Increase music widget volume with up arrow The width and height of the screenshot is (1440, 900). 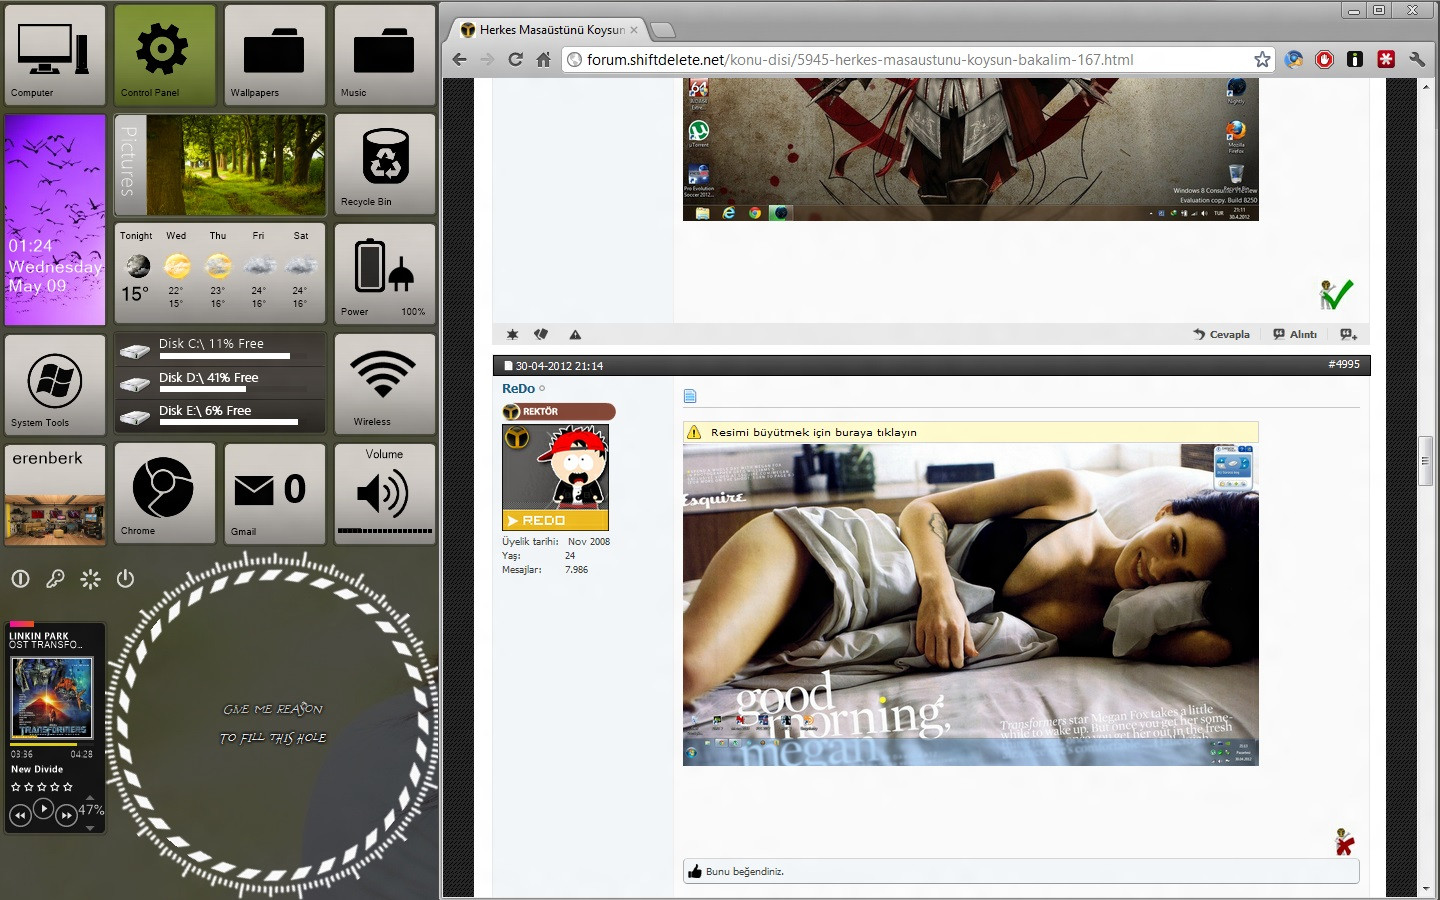(x=90, y=797)
